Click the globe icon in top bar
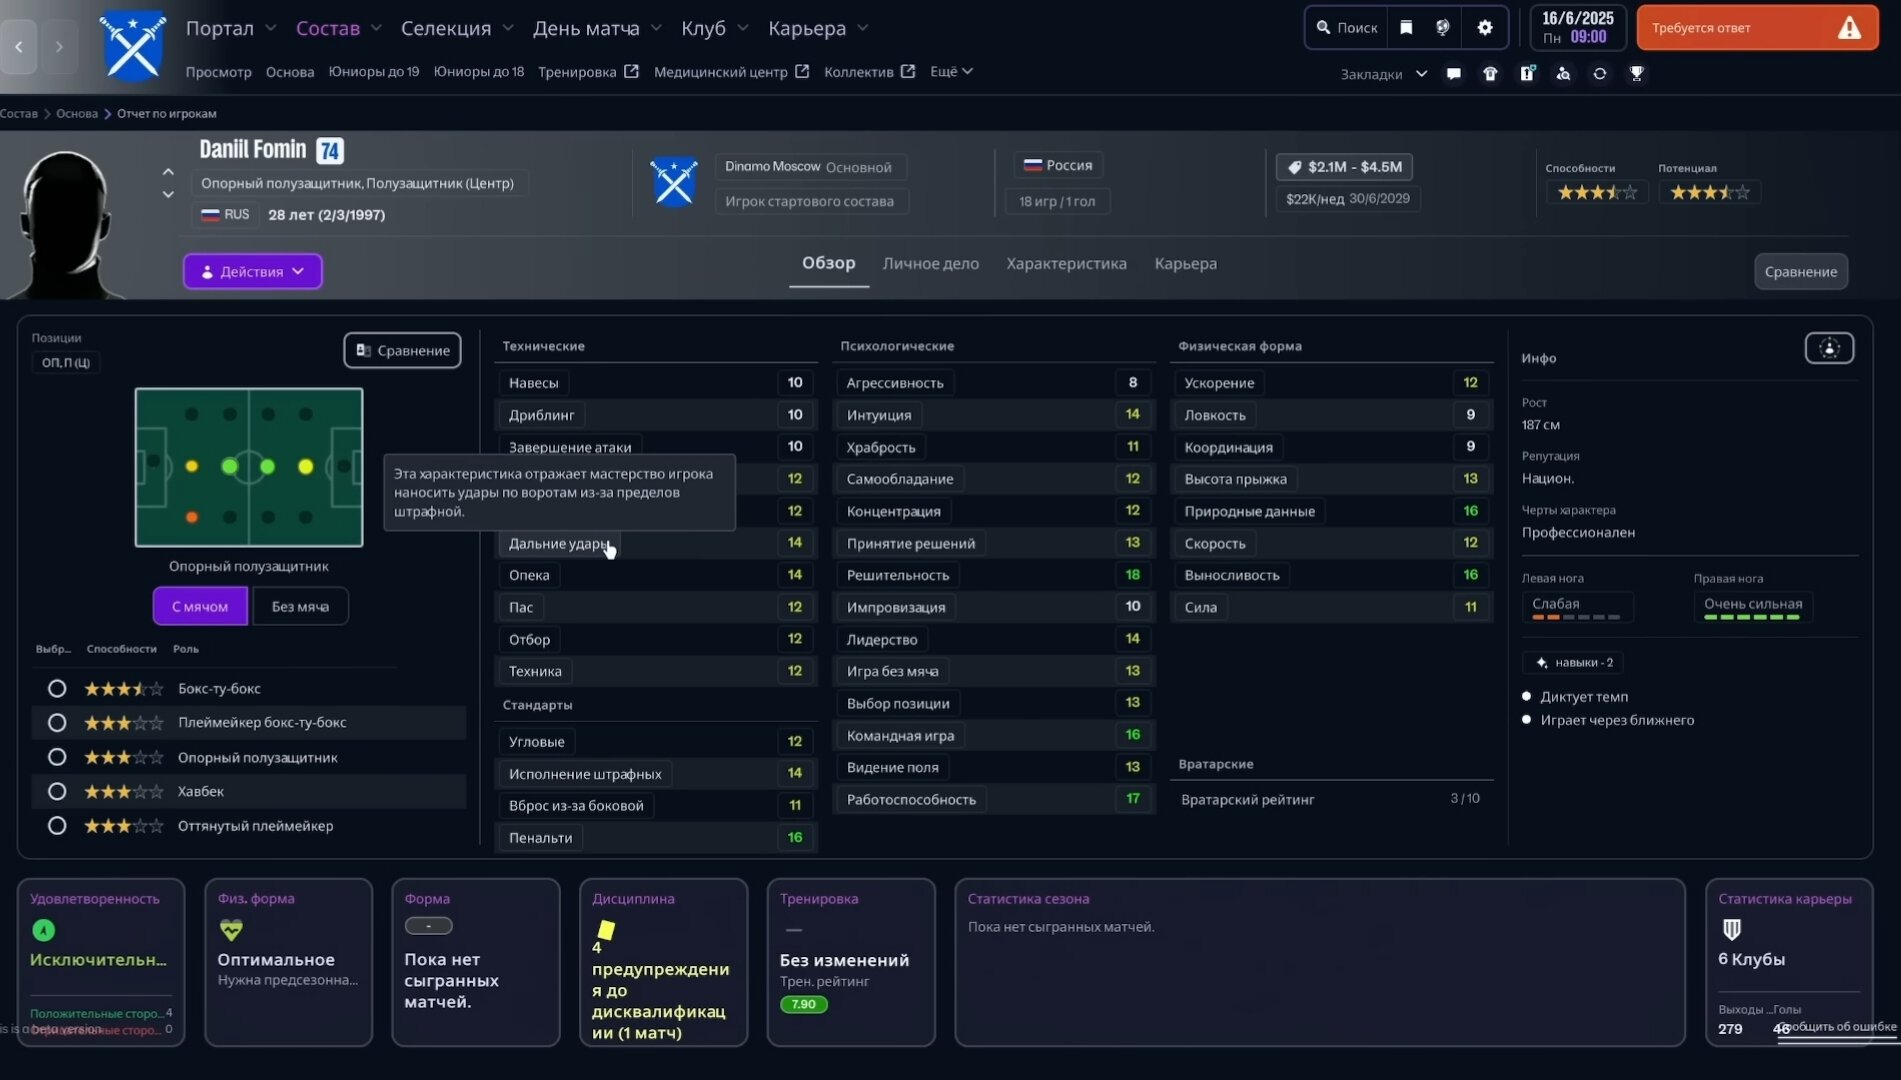Screen dimensions: 1901x1080 pyautogui.click(x=1442, y=28)
